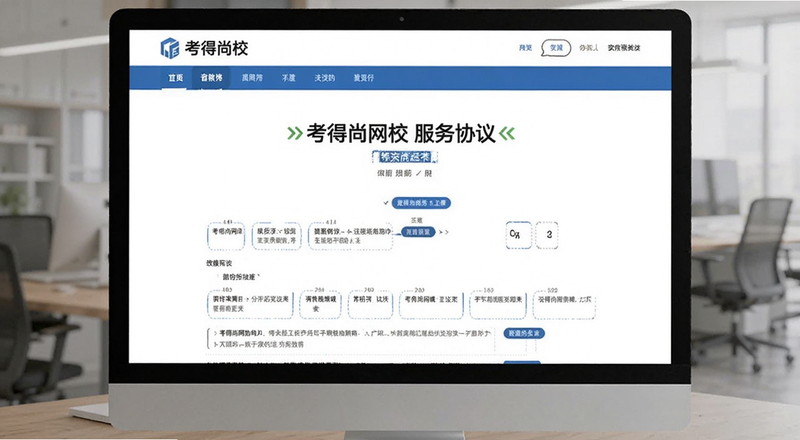Click the speech-bubble button in the top header

556,48
